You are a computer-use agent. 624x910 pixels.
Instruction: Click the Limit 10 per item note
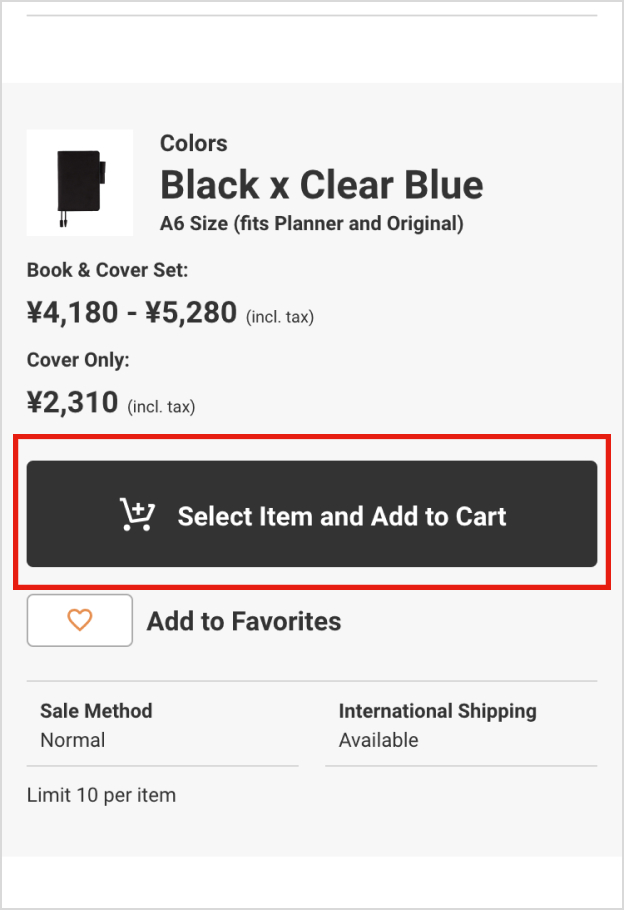click(101, 795)
